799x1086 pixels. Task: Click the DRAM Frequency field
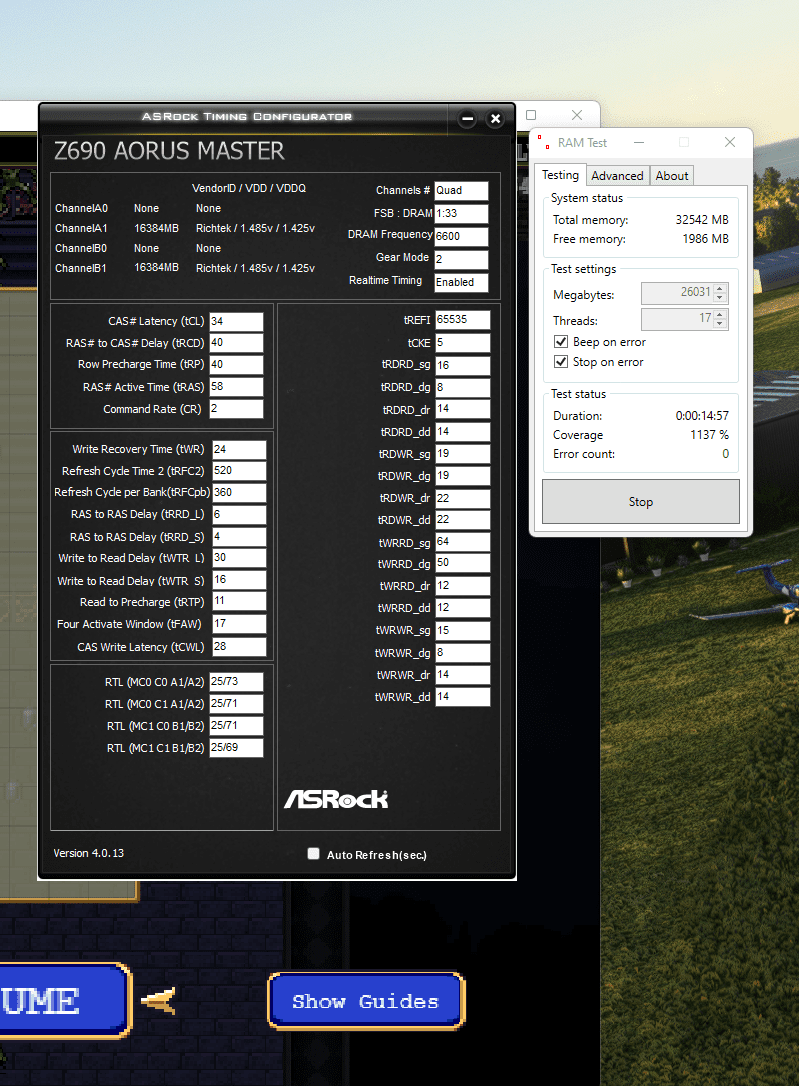coord(461,236)
